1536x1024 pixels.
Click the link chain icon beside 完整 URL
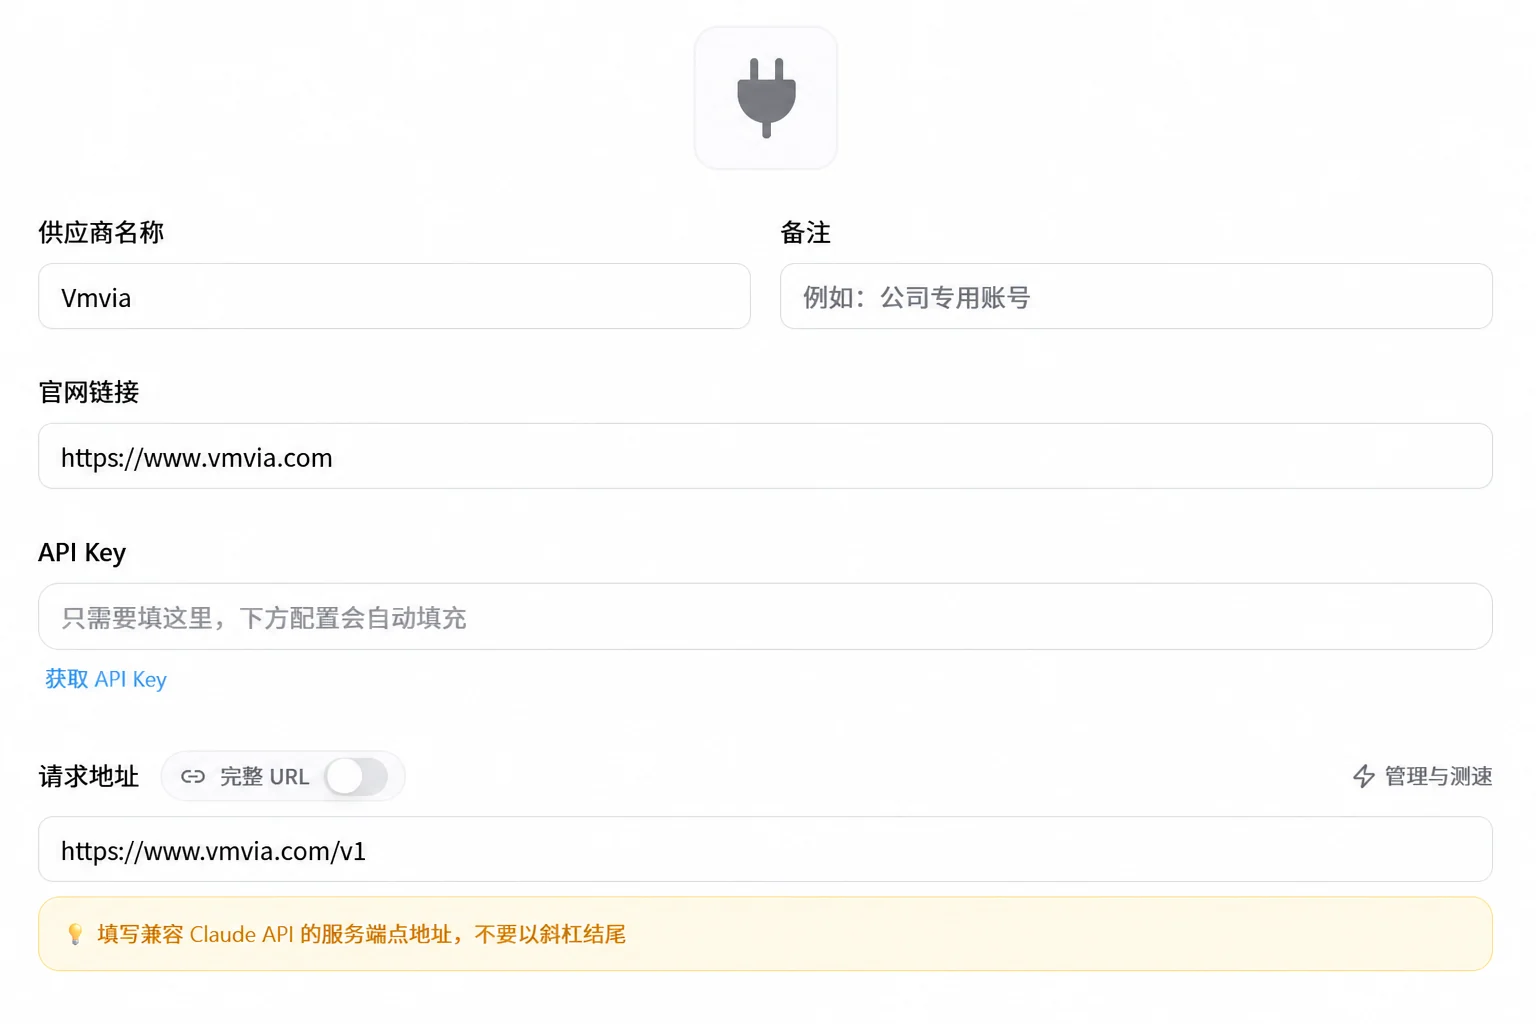(x=193, y=776)
